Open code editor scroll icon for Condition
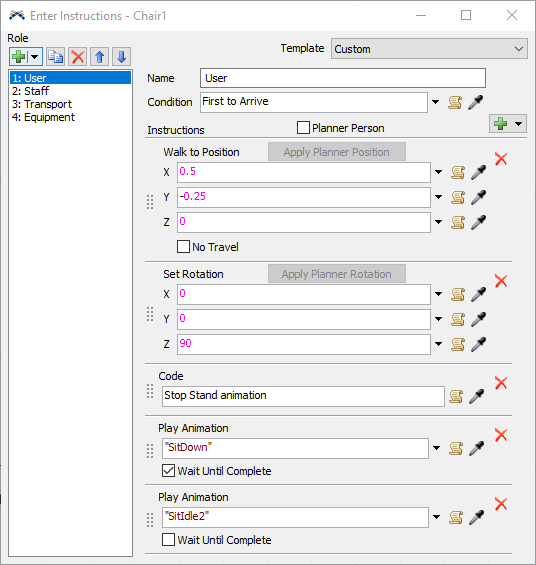 (455, 103)
